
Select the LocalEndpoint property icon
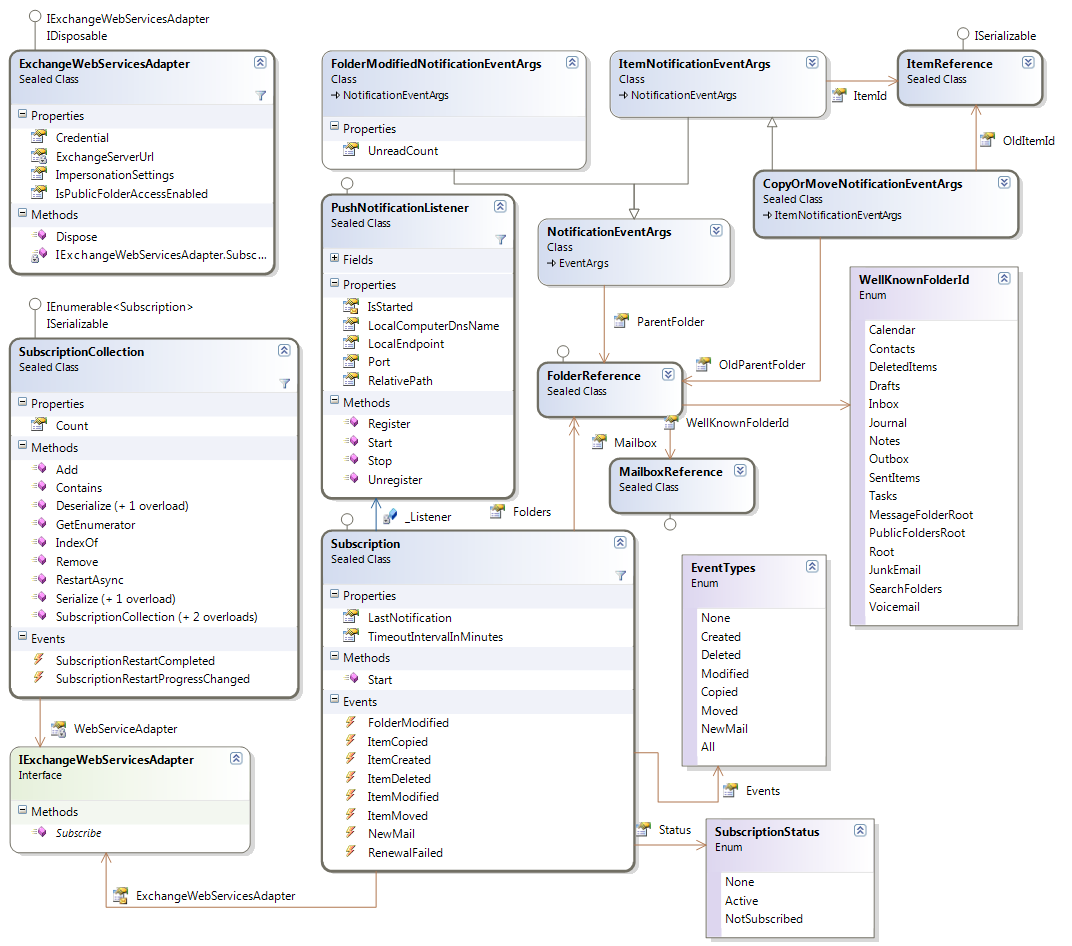(351, 342)
